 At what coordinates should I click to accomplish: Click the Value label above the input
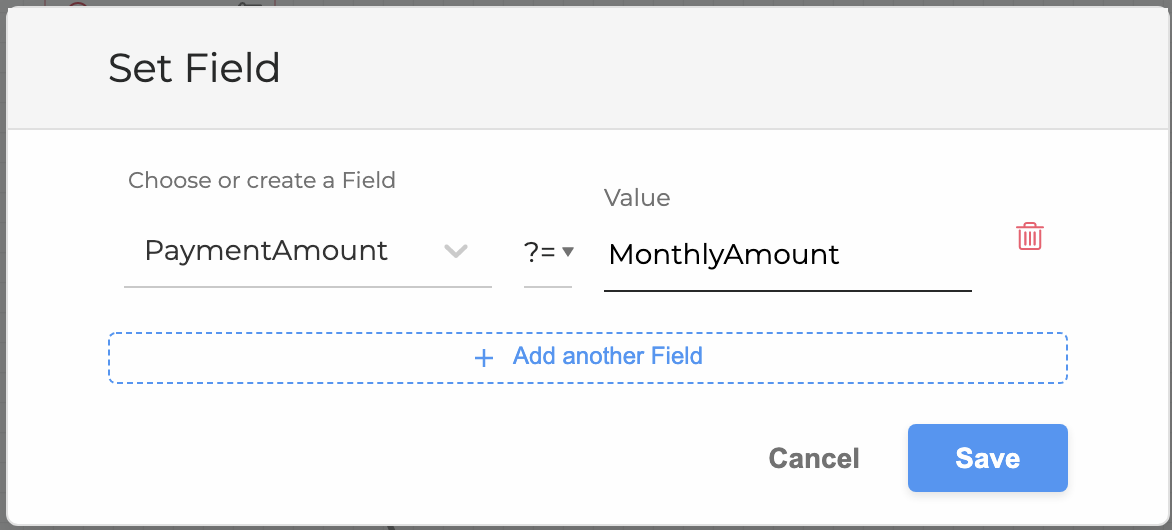tap(637, 198)
